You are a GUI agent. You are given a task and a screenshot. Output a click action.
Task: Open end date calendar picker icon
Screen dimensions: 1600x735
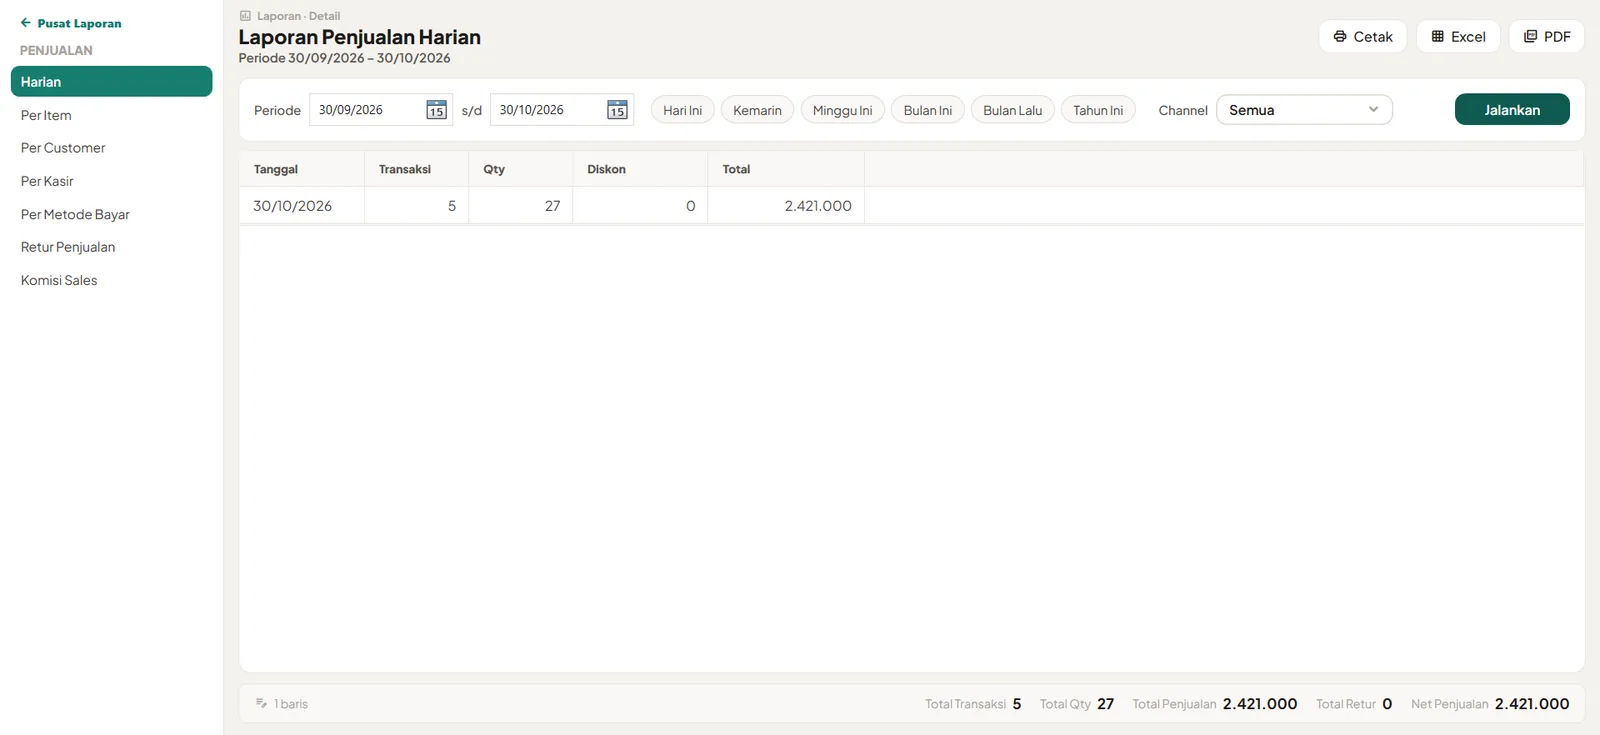pyautogui.click(x=617, y=110)
